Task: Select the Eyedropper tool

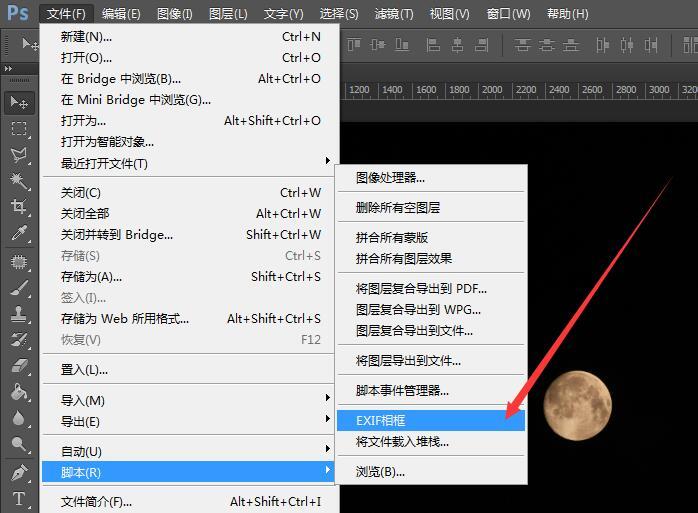Action: (x=19, y=232)
